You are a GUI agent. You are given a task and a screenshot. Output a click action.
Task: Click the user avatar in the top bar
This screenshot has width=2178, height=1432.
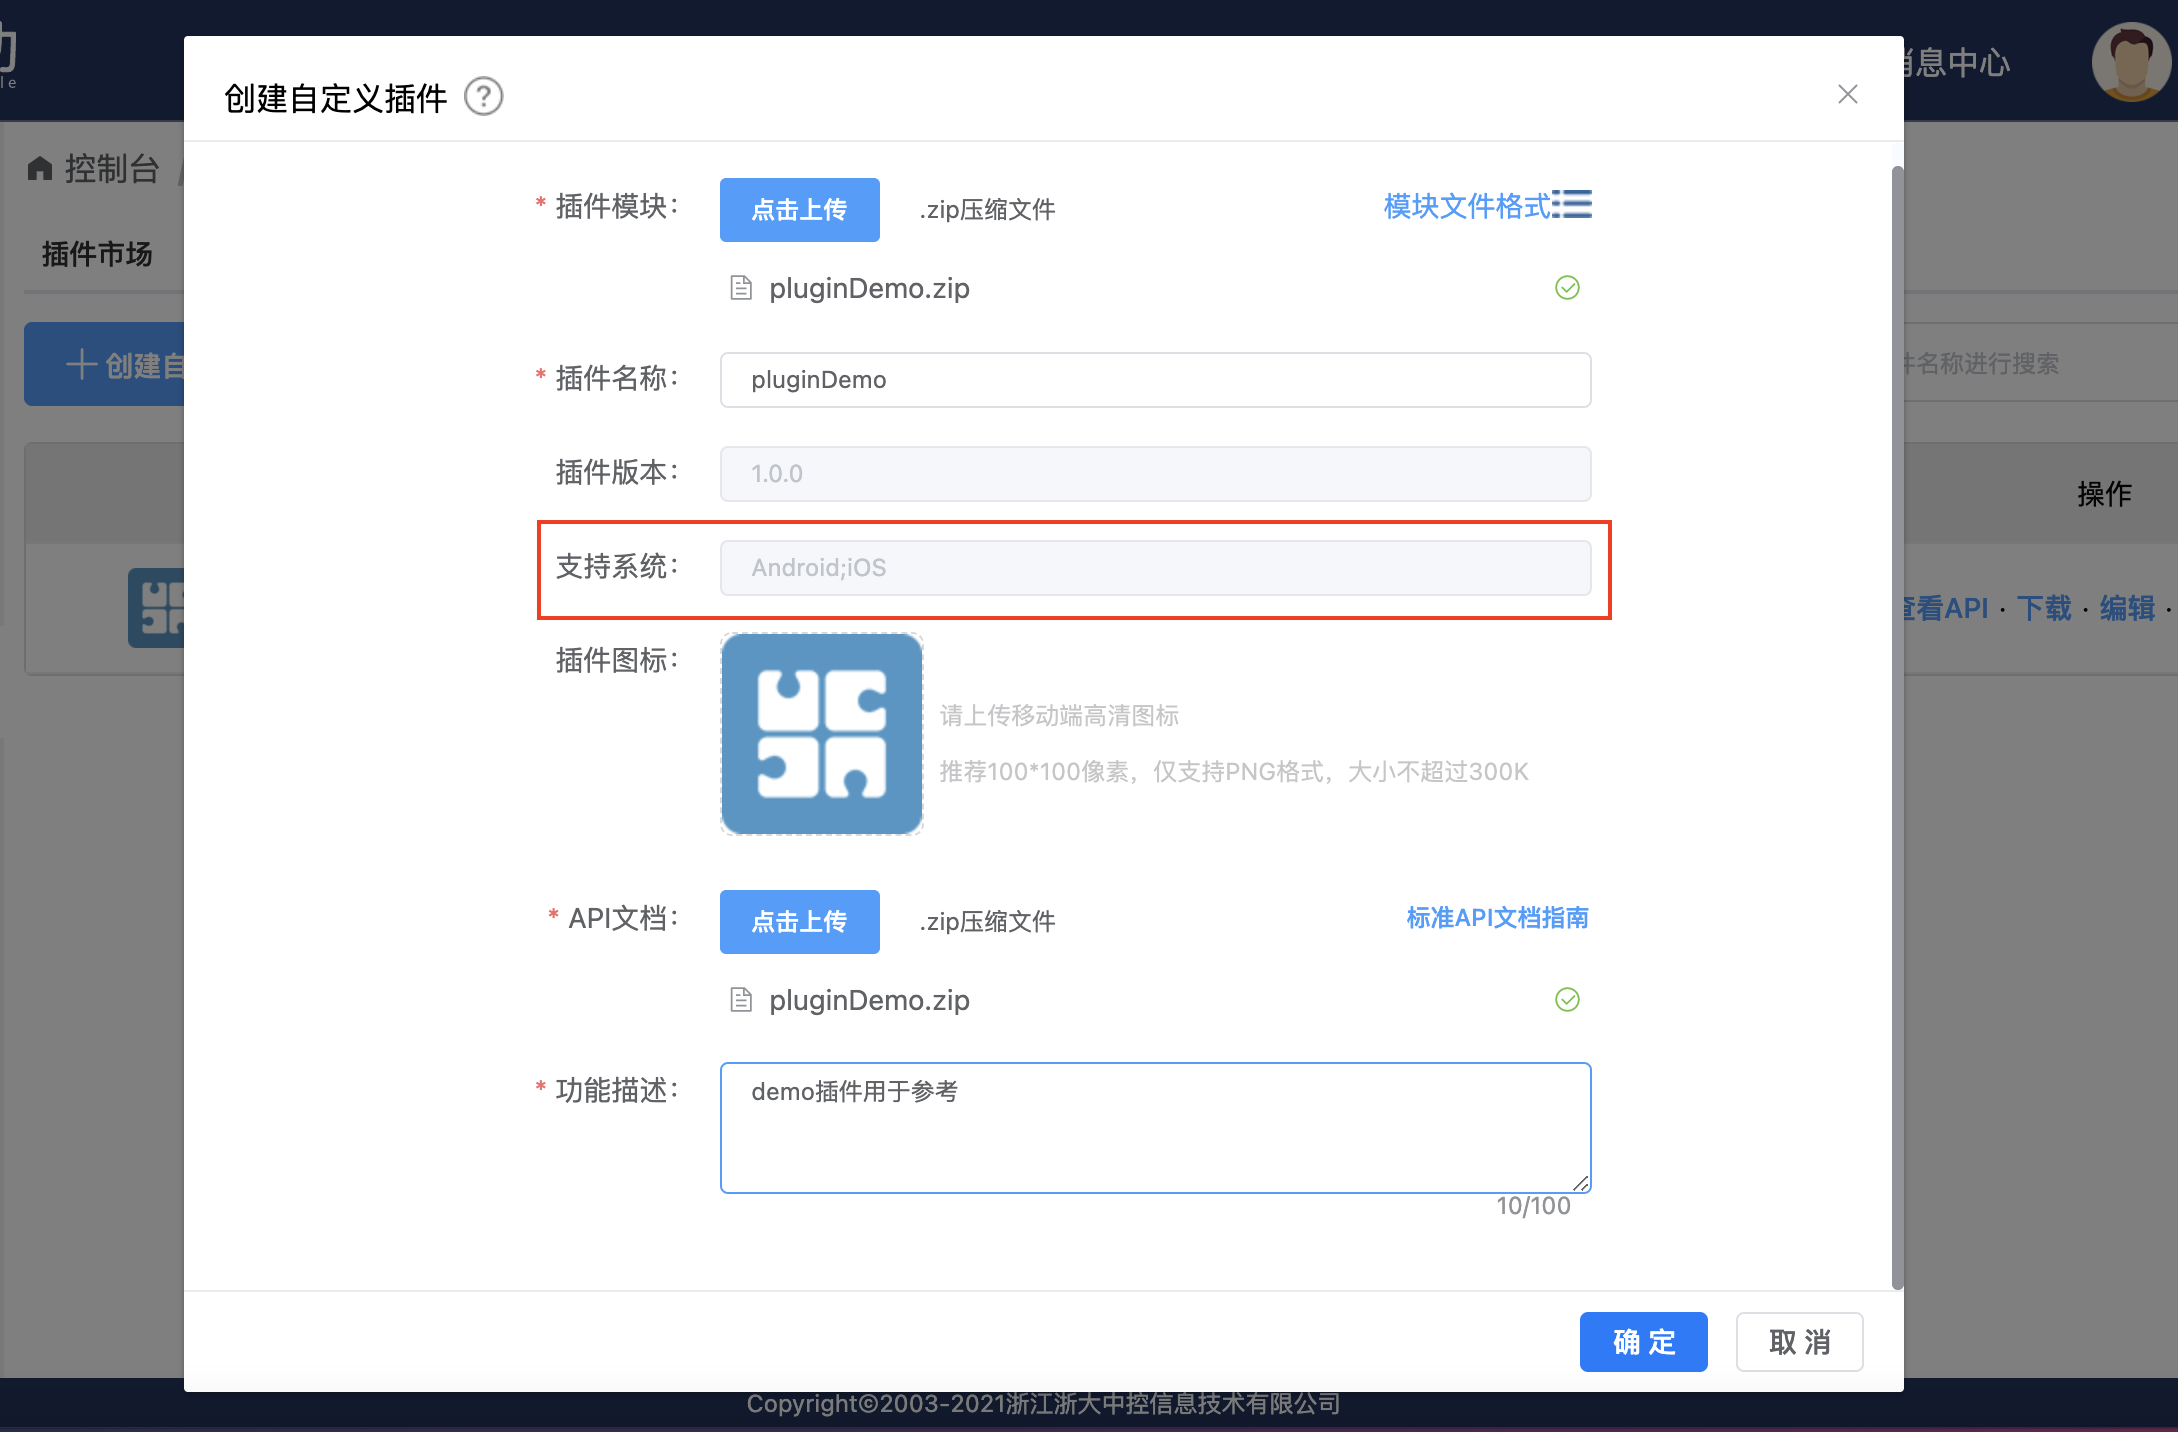click(2131, 62)
